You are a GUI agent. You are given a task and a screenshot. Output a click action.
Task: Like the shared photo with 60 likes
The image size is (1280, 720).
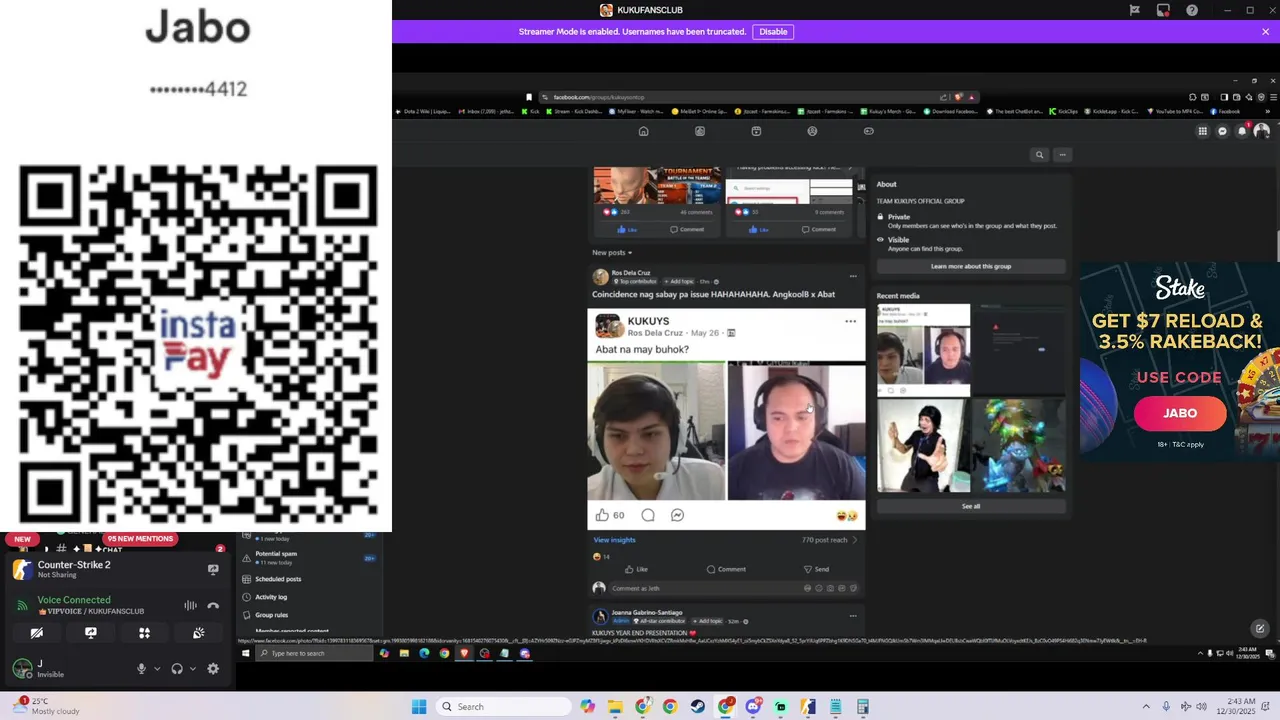[602, 515]
